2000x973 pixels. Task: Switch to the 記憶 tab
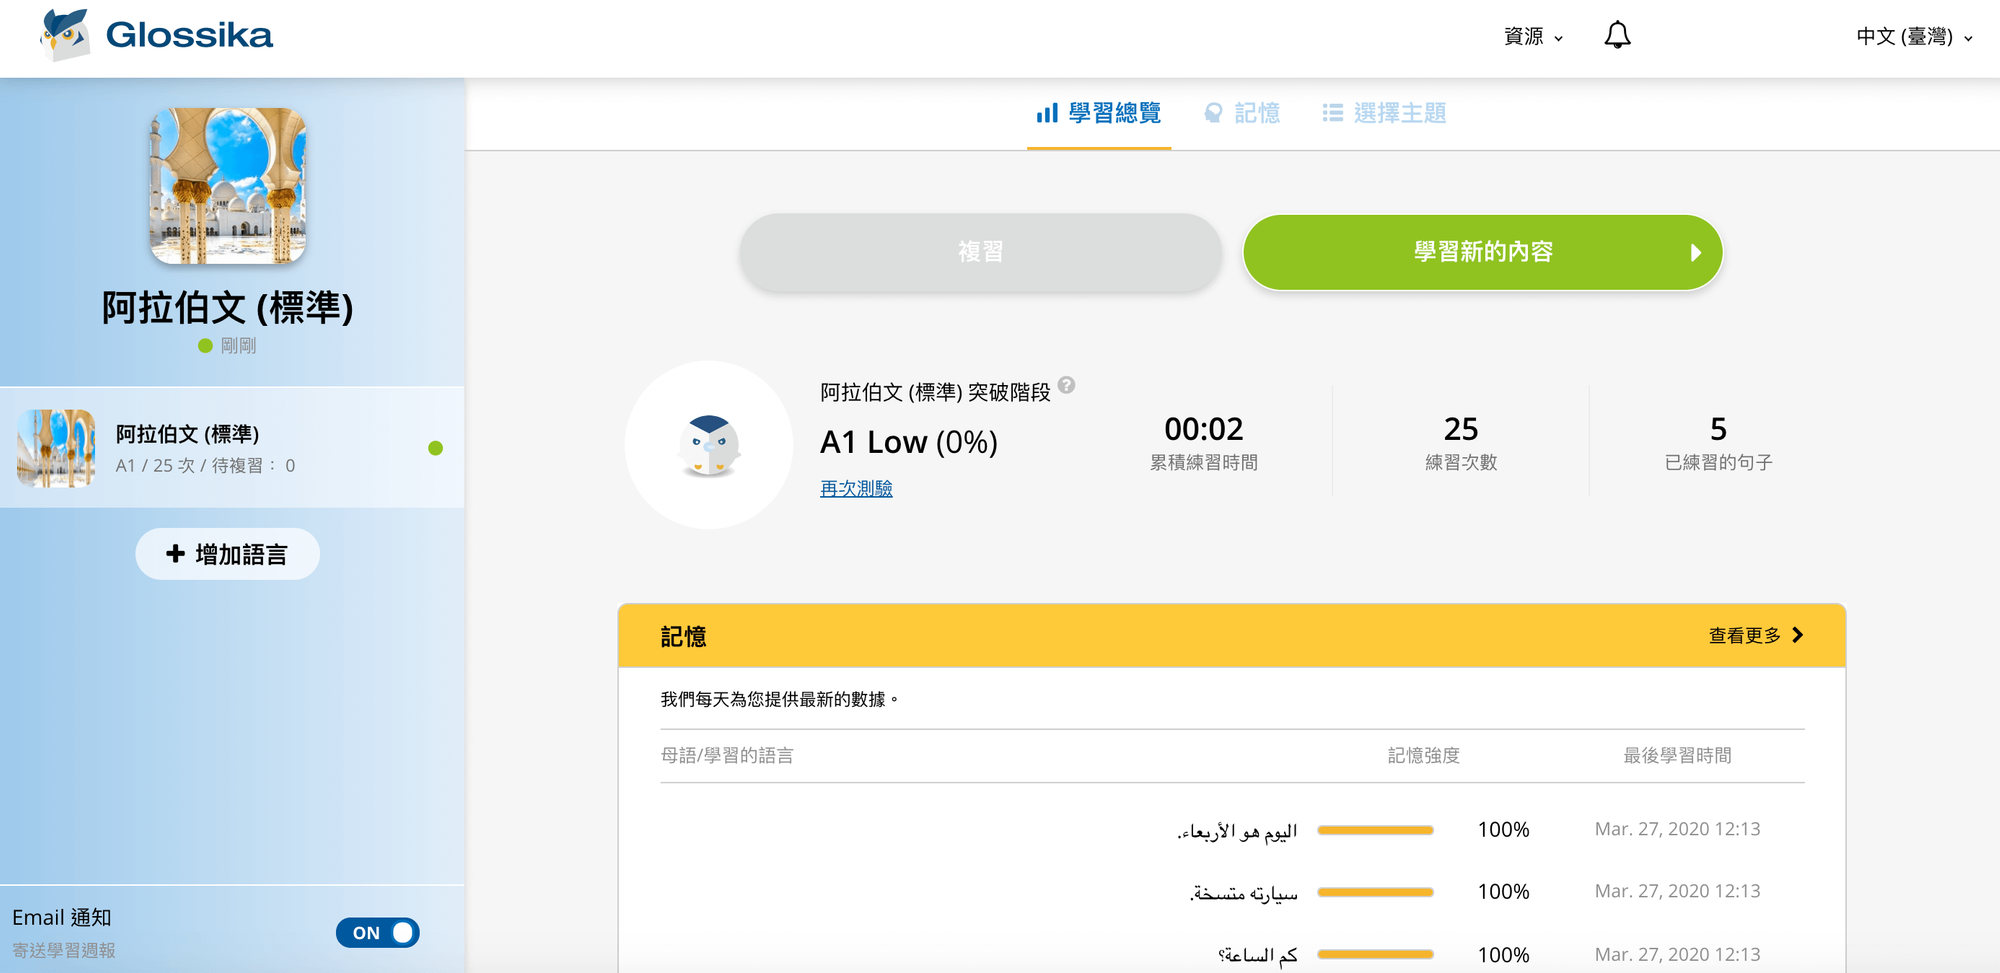pyautogui.click(x=1243, y=113)
